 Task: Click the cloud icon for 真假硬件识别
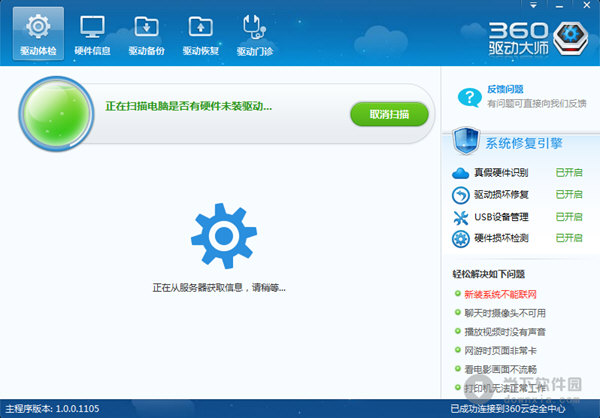pyautogui.click(x=460, y=173)
